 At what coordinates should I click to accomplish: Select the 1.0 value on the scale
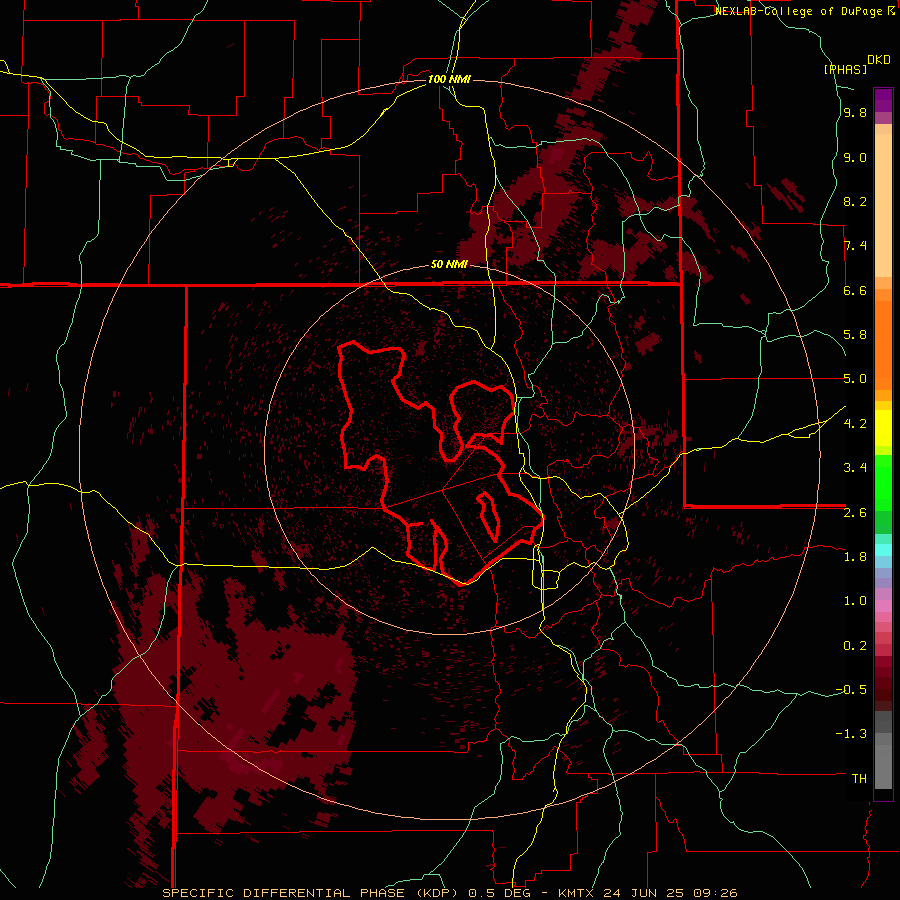point(855,601)
